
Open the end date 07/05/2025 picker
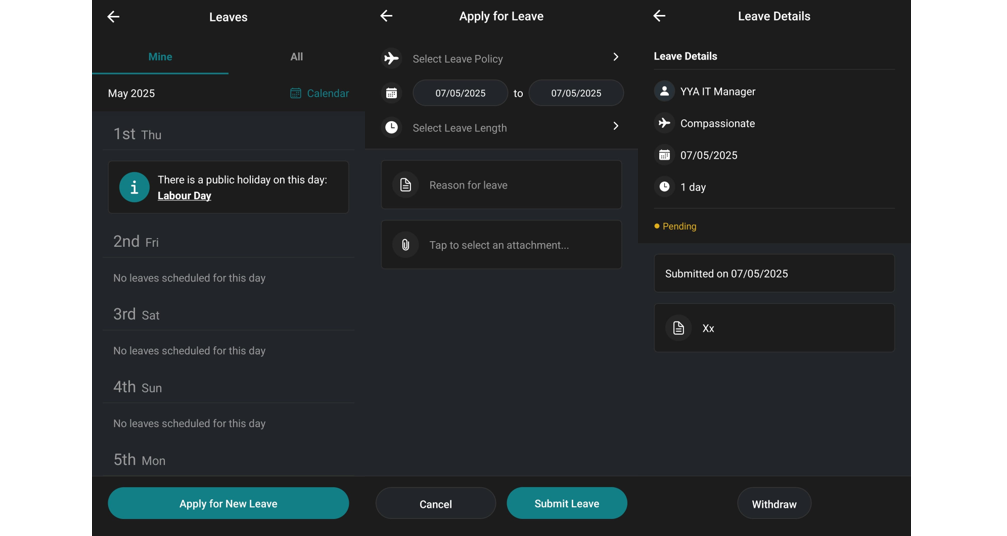click(576, 93)
